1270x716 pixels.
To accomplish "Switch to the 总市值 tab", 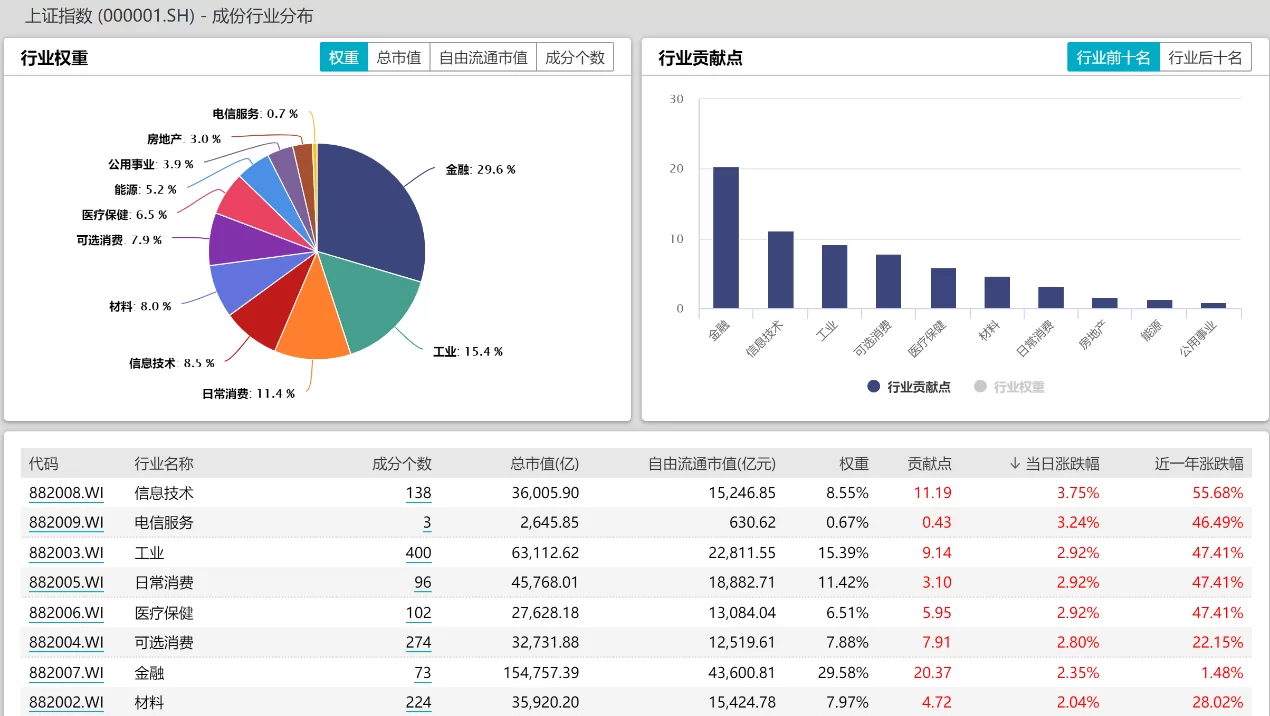I will [x=399, y=57].
